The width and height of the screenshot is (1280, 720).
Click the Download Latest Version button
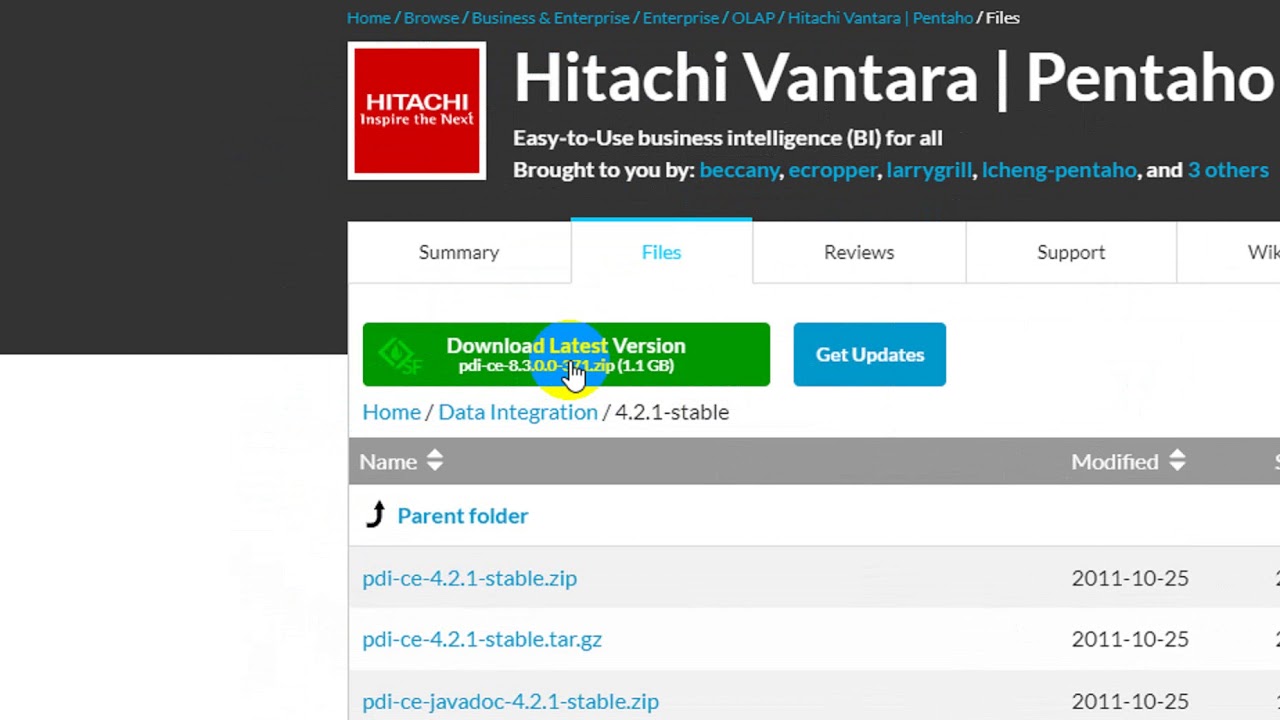pyautogui.click(x=566, y=354)
